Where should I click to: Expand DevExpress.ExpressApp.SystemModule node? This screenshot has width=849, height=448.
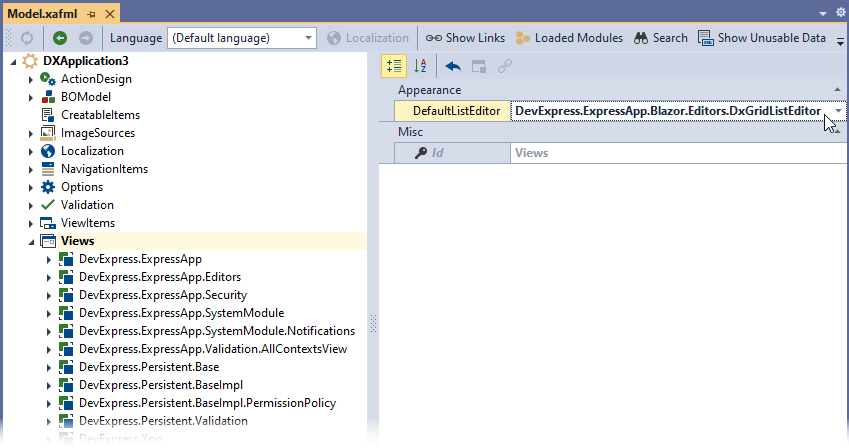49,314
